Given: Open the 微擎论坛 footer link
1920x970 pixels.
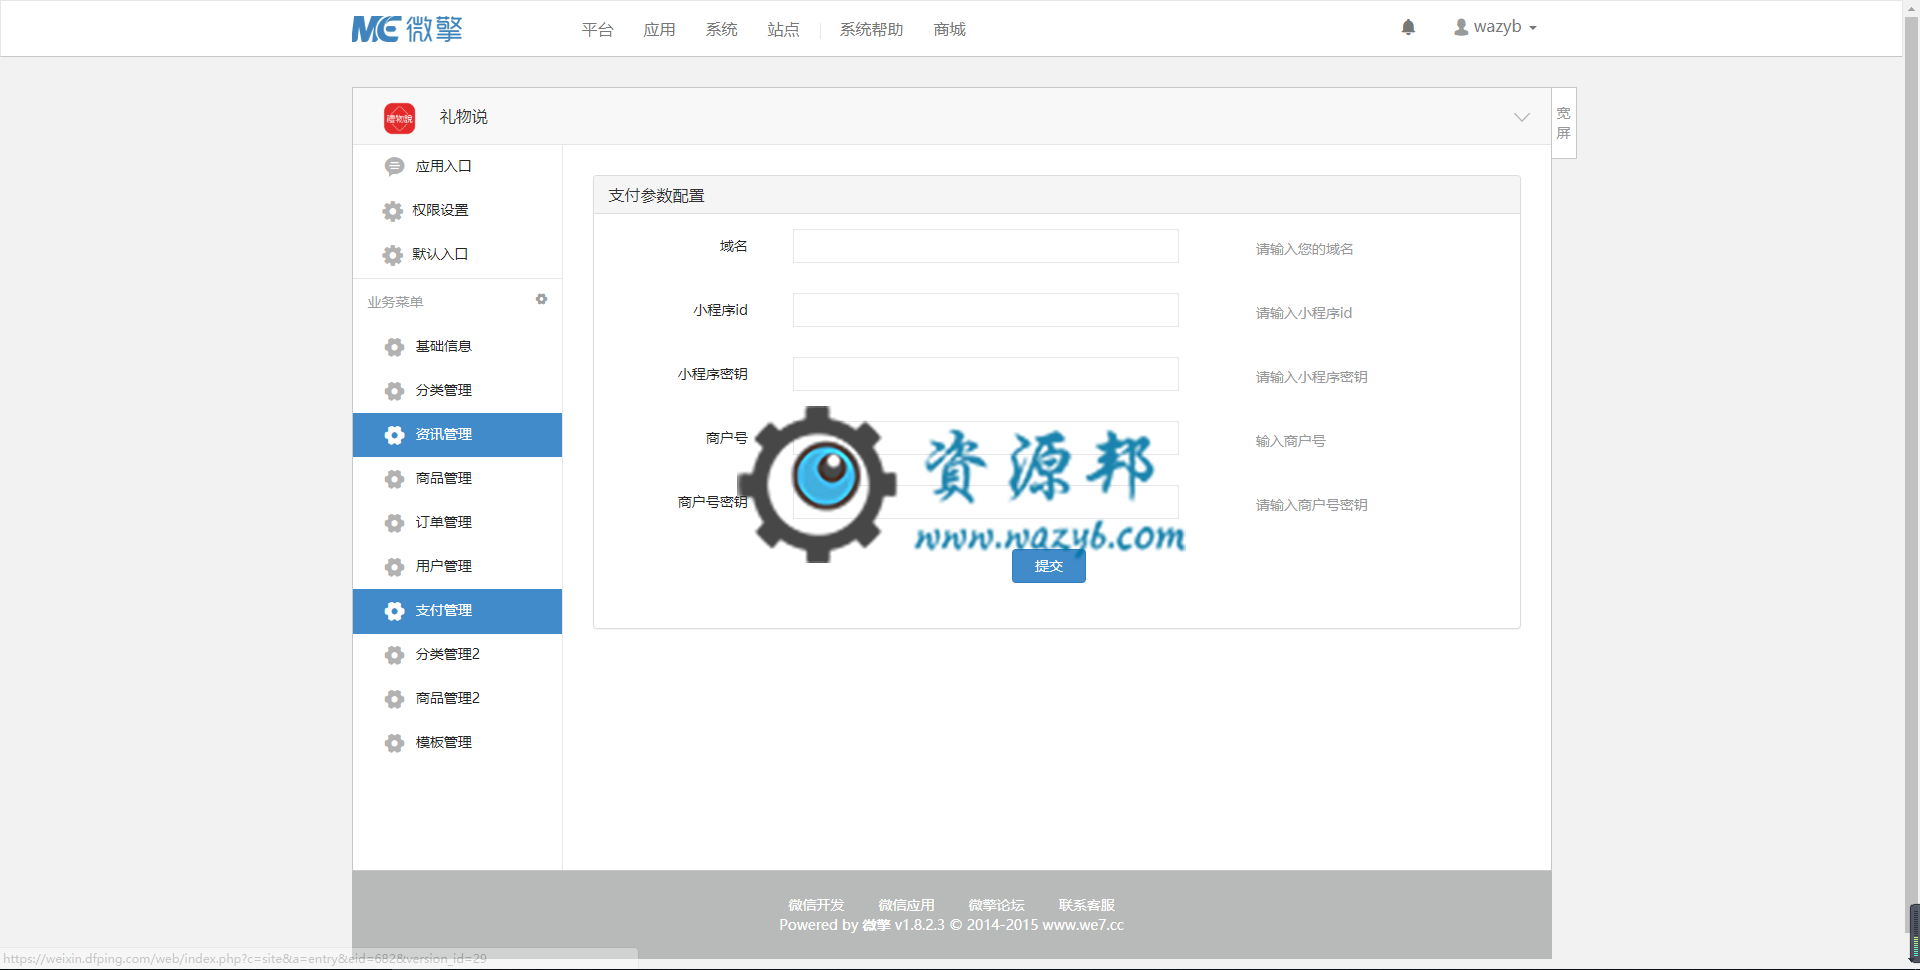Looking at the screenshot, I should point(996,905).
